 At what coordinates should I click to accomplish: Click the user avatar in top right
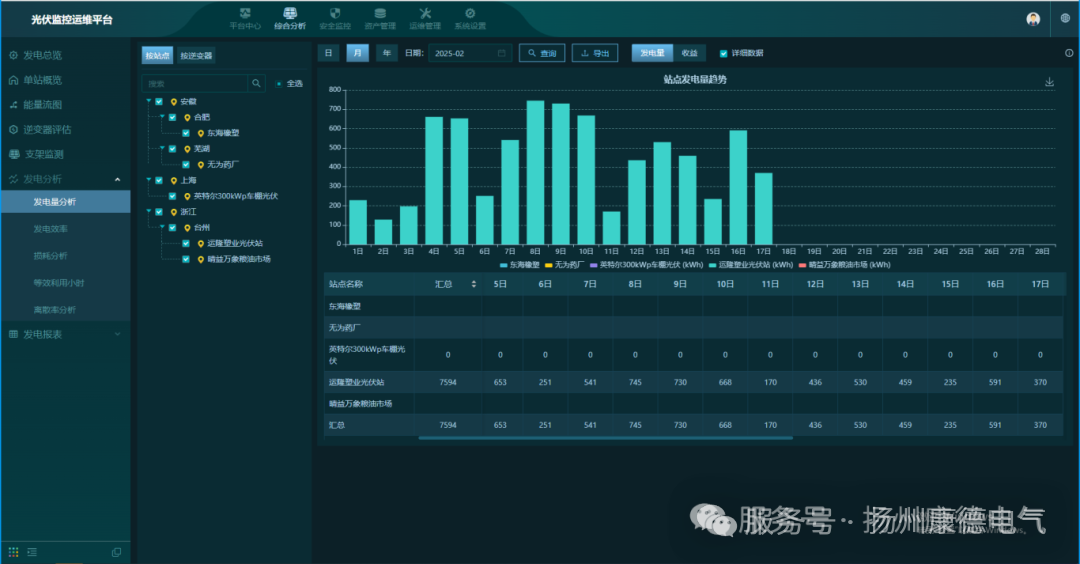click(1033, 19)
